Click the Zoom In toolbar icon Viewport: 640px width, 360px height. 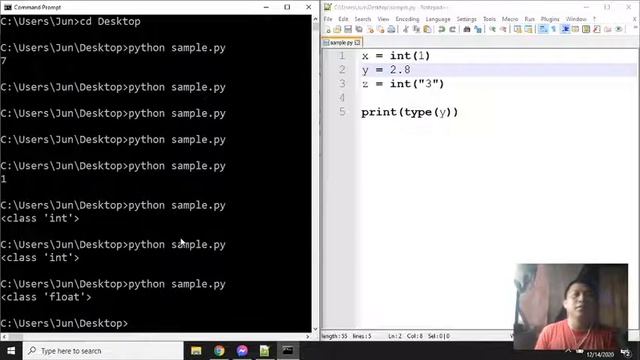coord(492,29)
